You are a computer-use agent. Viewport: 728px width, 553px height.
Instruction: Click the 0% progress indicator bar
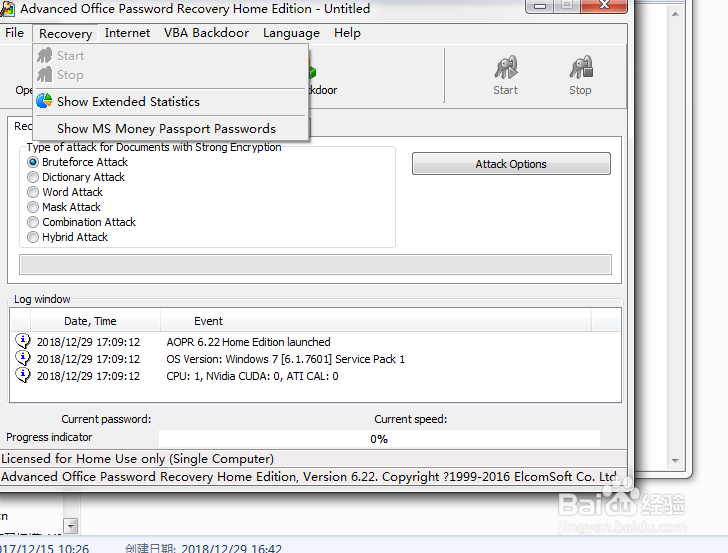click(x=379, y=439)
